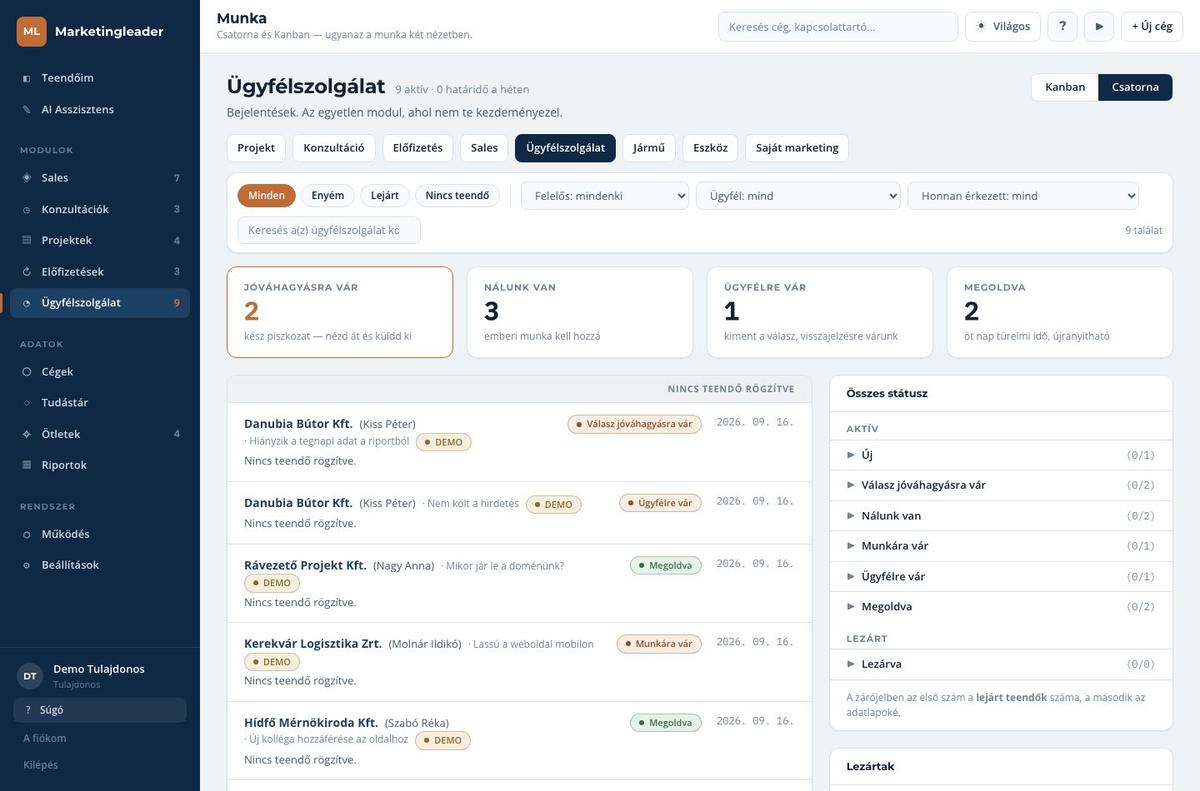Switch to Kanban view

1065,87
